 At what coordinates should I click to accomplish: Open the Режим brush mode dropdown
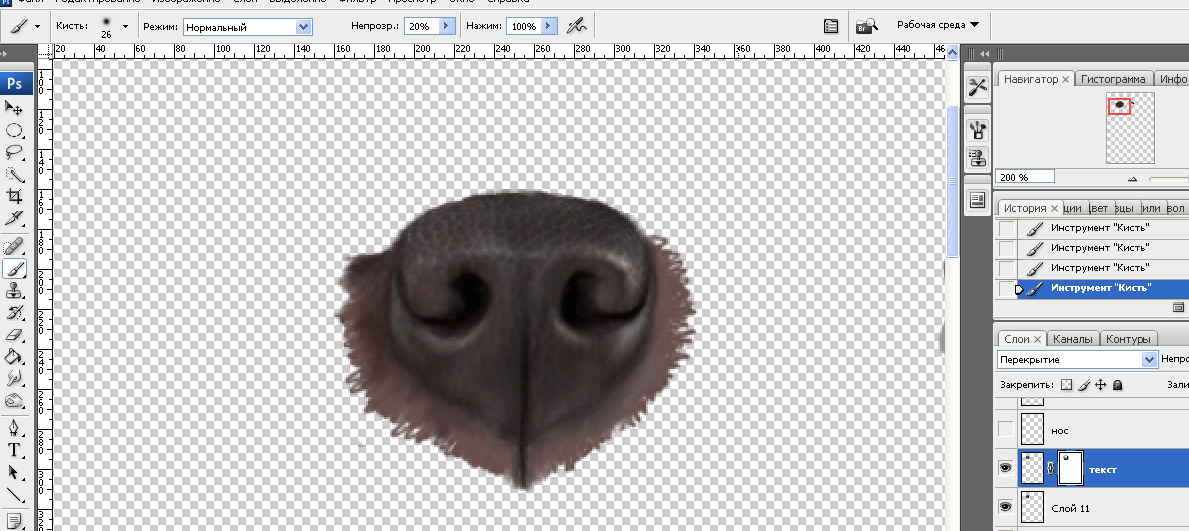tap(304, 27)
